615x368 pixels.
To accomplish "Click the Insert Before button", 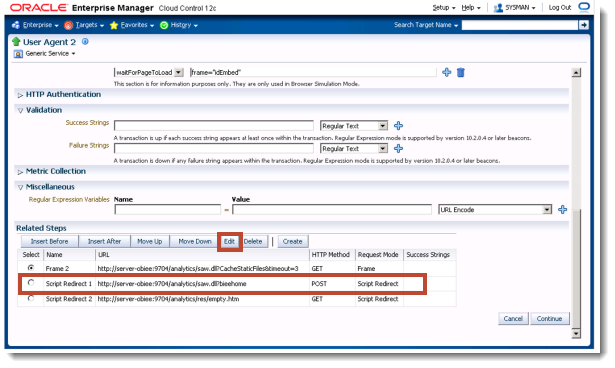I will coord(49,242).
